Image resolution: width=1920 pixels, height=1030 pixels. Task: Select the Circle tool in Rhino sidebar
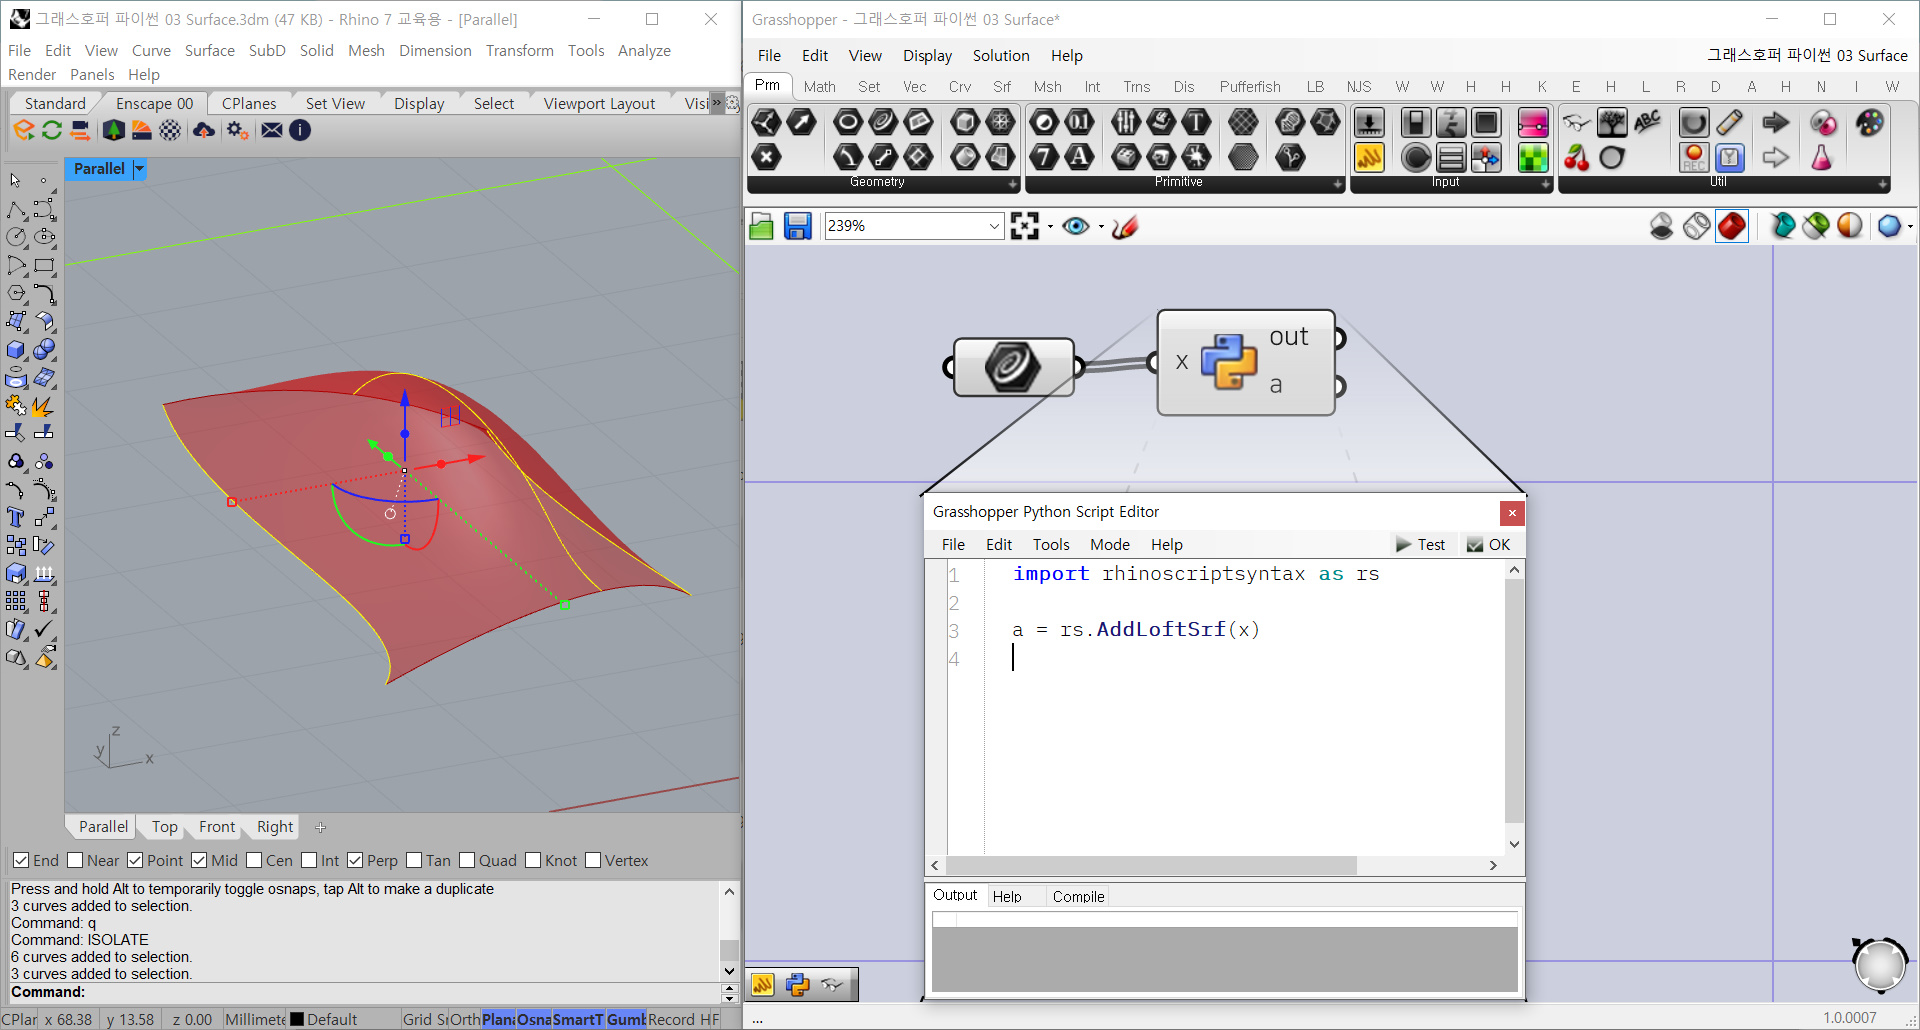(16, 238)
